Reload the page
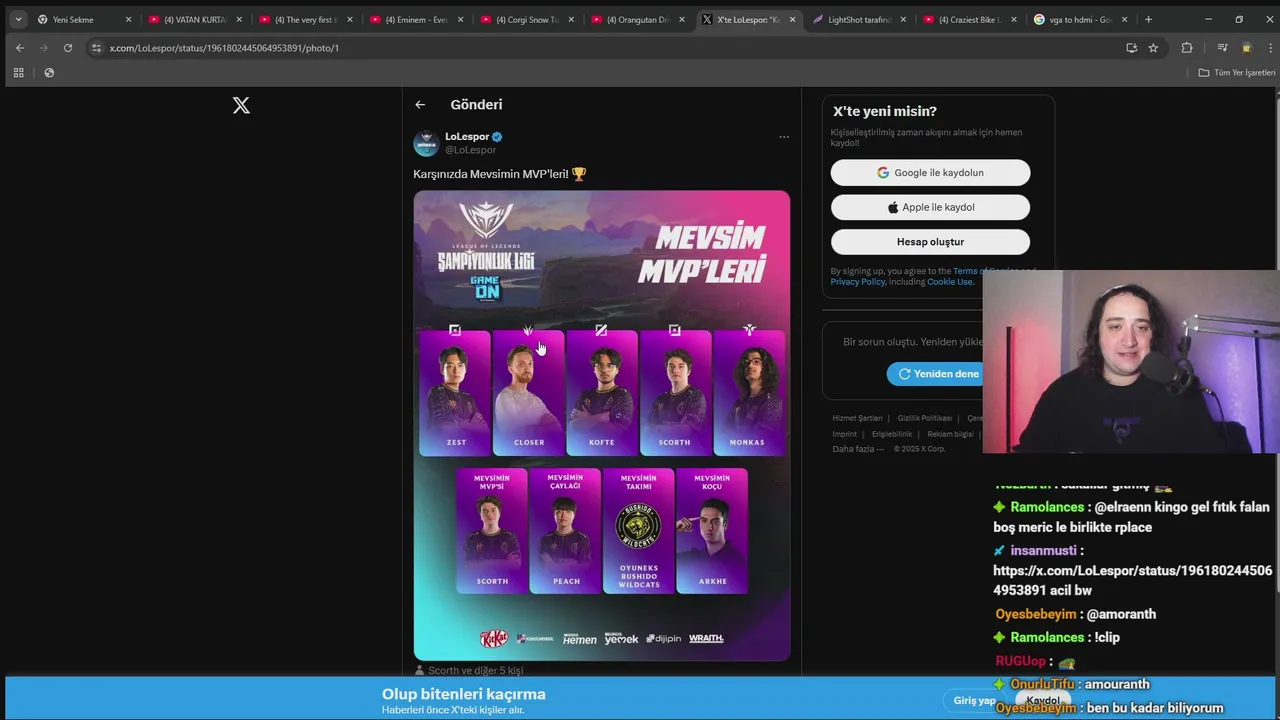This screenshot has height=720, width=1280. [67, 47]
